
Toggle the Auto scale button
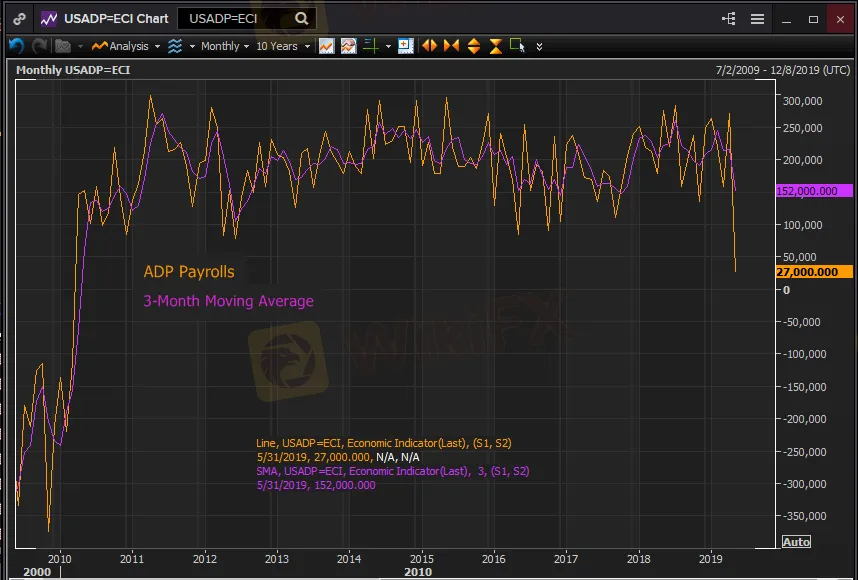(x=796, y=542)
